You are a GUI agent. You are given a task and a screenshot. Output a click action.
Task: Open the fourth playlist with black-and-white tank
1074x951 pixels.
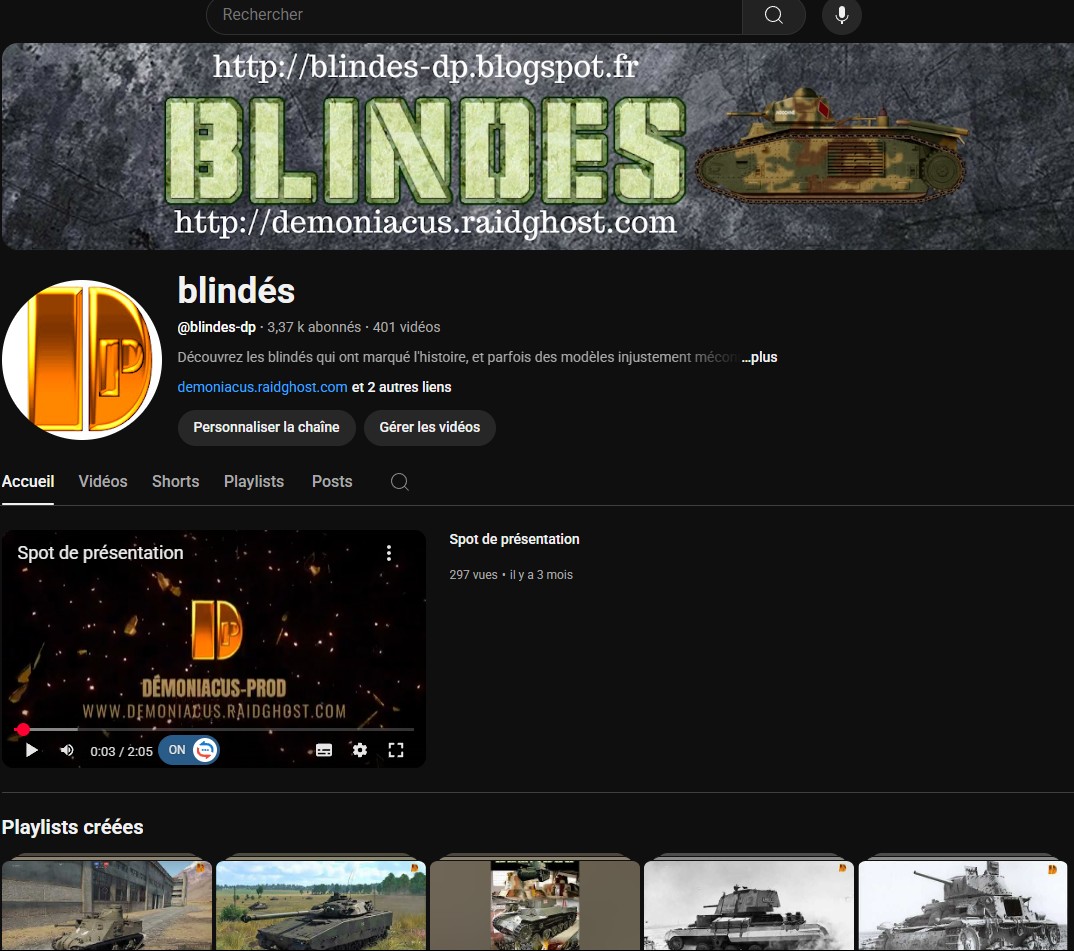click(x=749, y=904)
